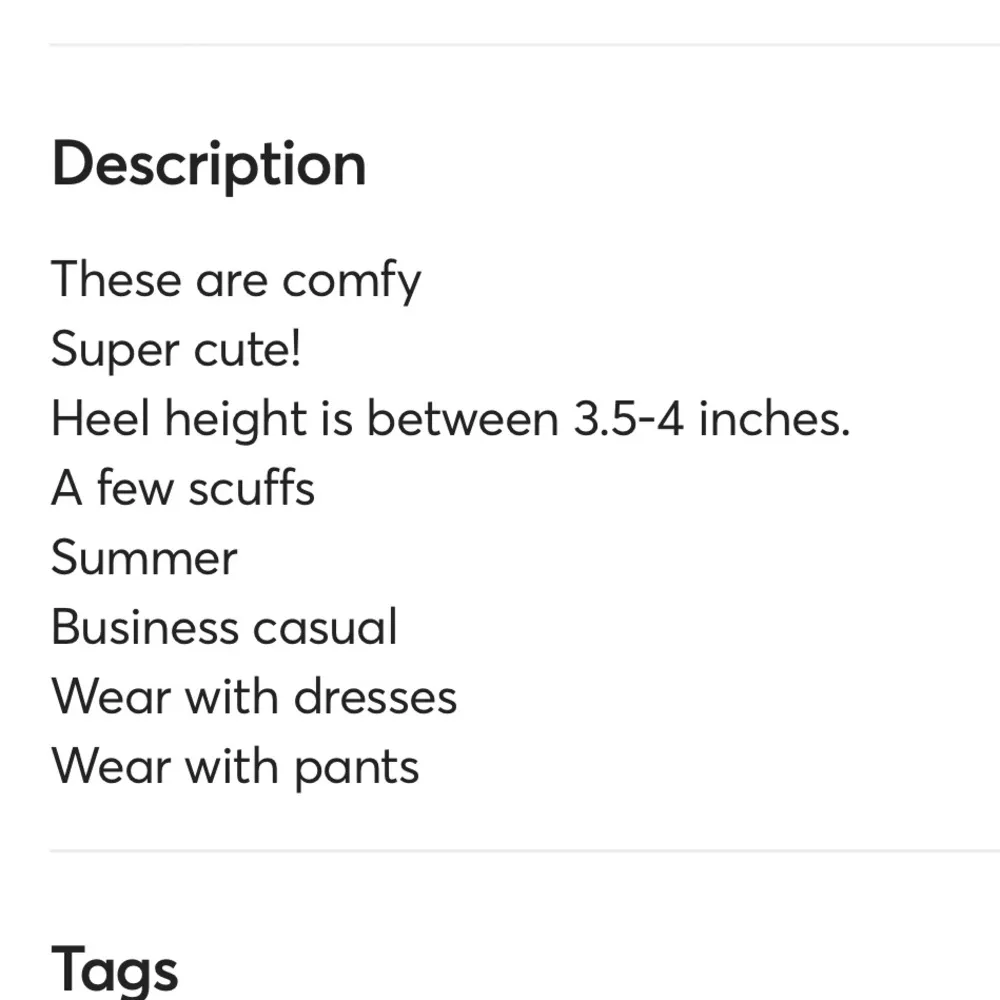Click the word "pants"
1000x1000 pixels.
click(356, 768)
